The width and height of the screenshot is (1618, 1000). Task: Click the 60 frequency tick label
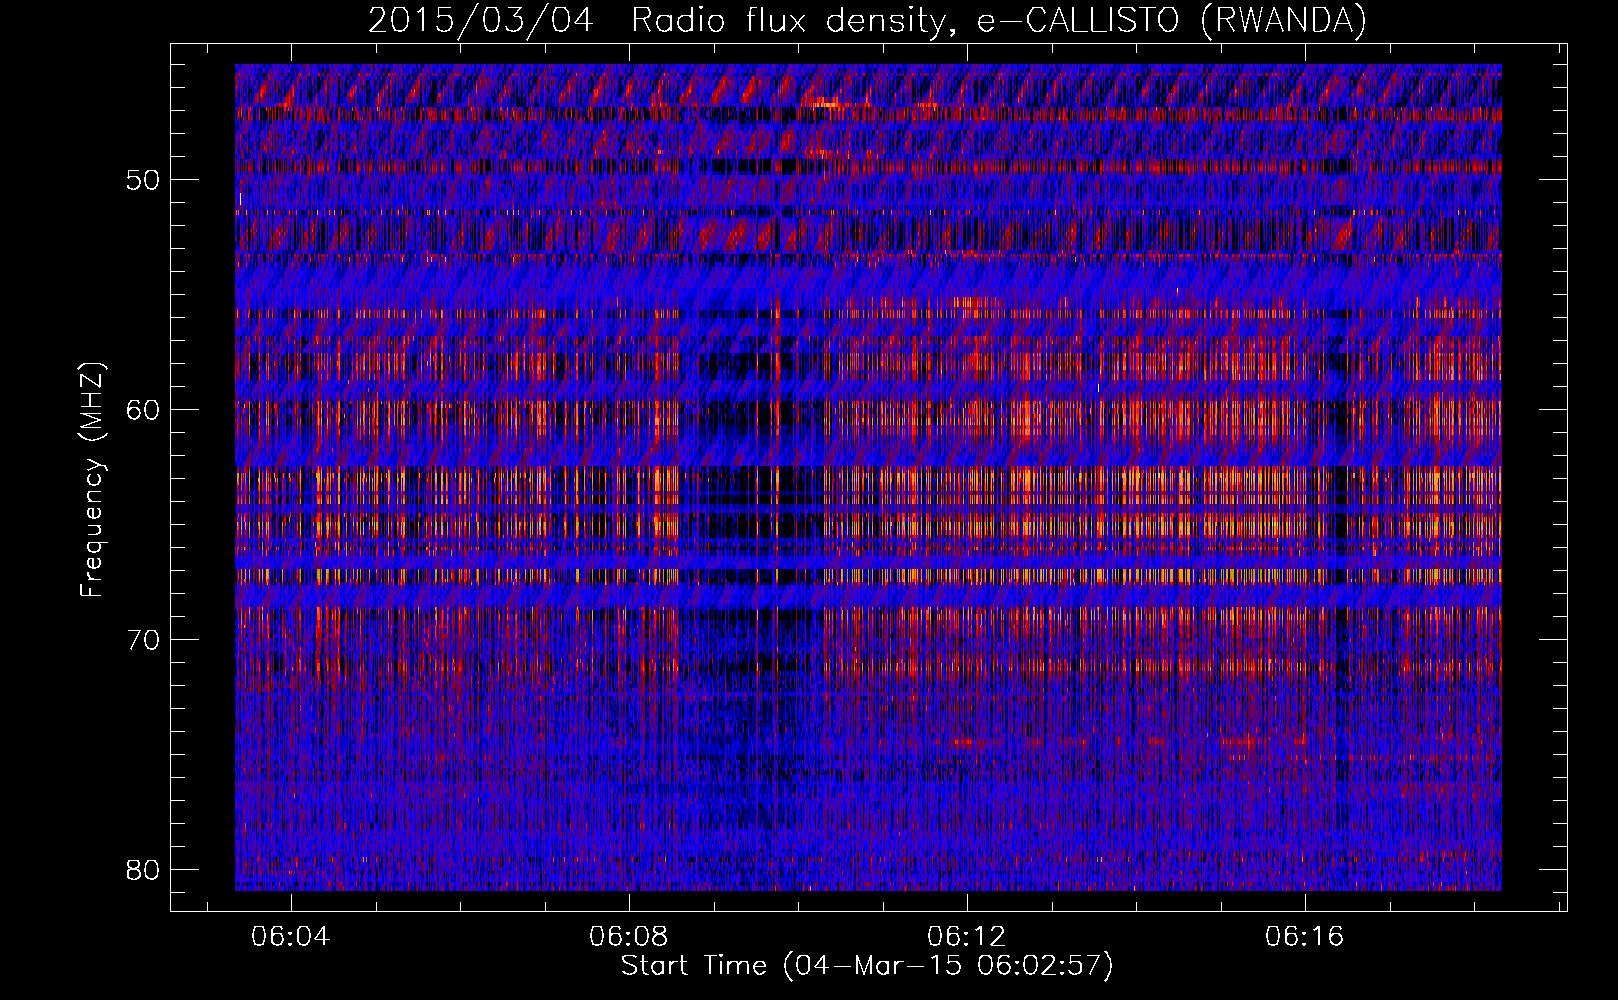tap(143, 410)
